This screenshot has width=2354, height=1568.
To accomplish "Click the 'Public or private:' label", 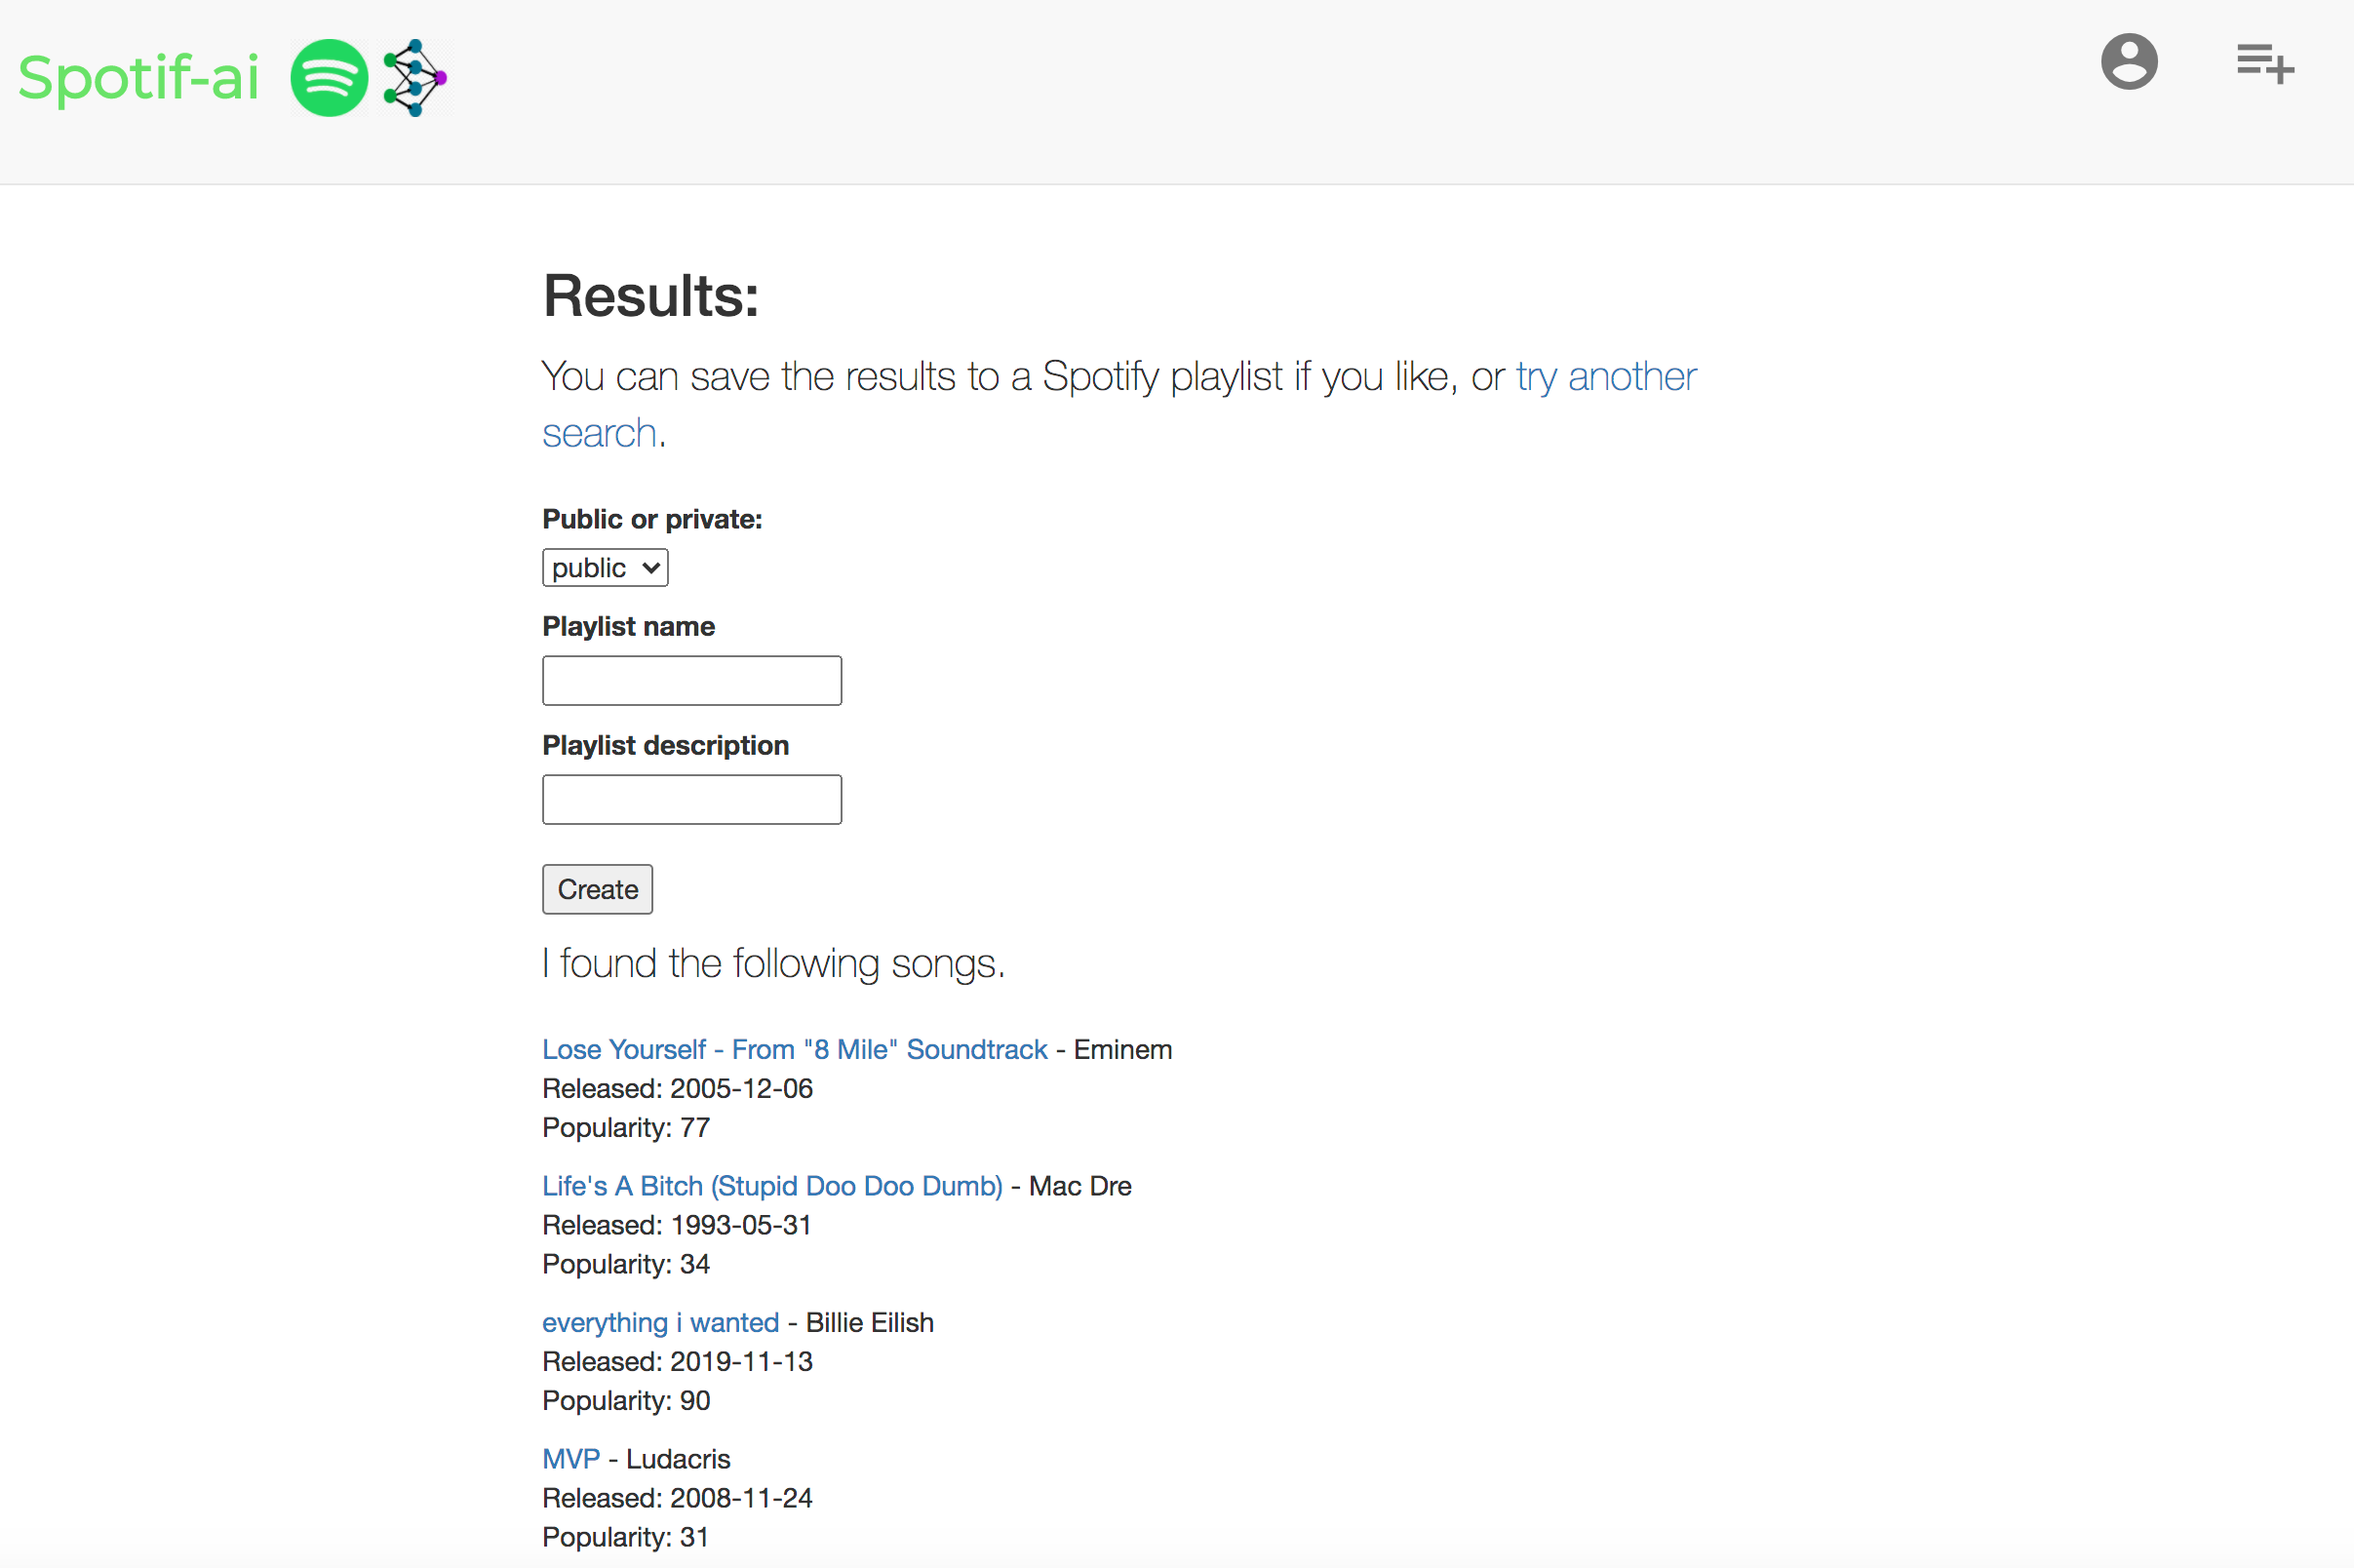I will click(x=653, y=520).
